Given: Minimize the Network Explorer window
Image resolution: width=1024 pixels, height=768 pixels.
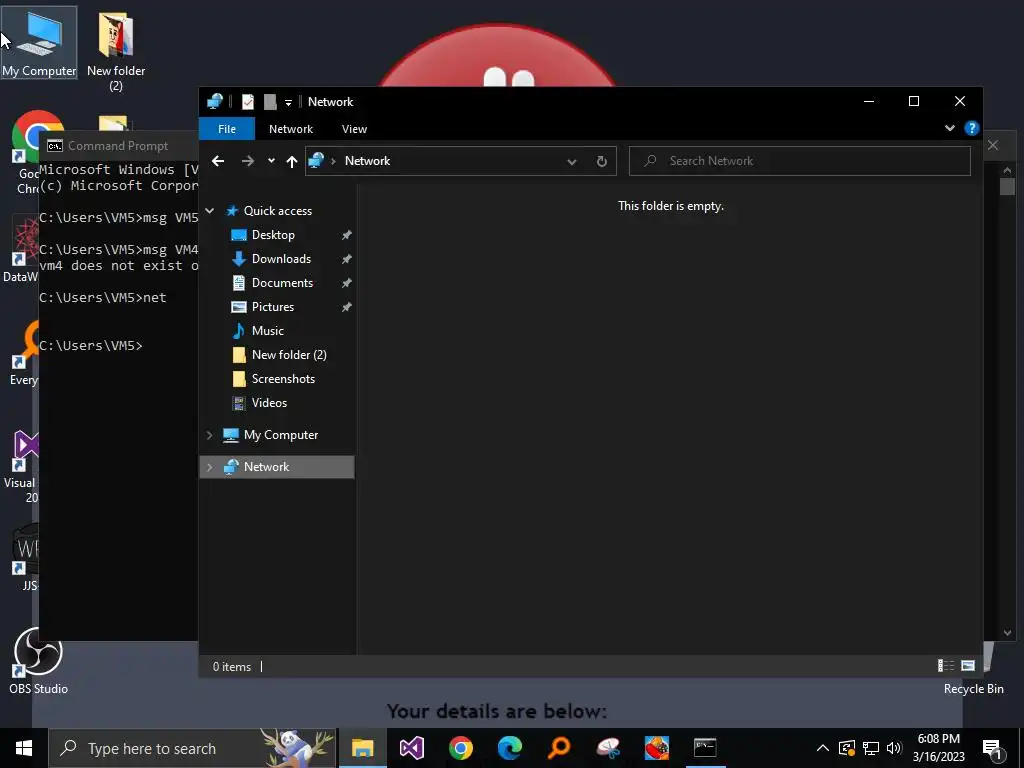Looking at the screenshot, I should point(869,101).
